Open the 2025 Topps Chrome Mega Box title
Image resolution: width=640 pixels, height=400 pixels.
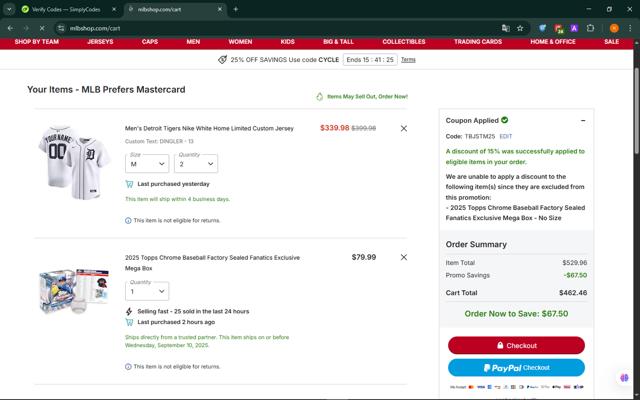[212, 263]
